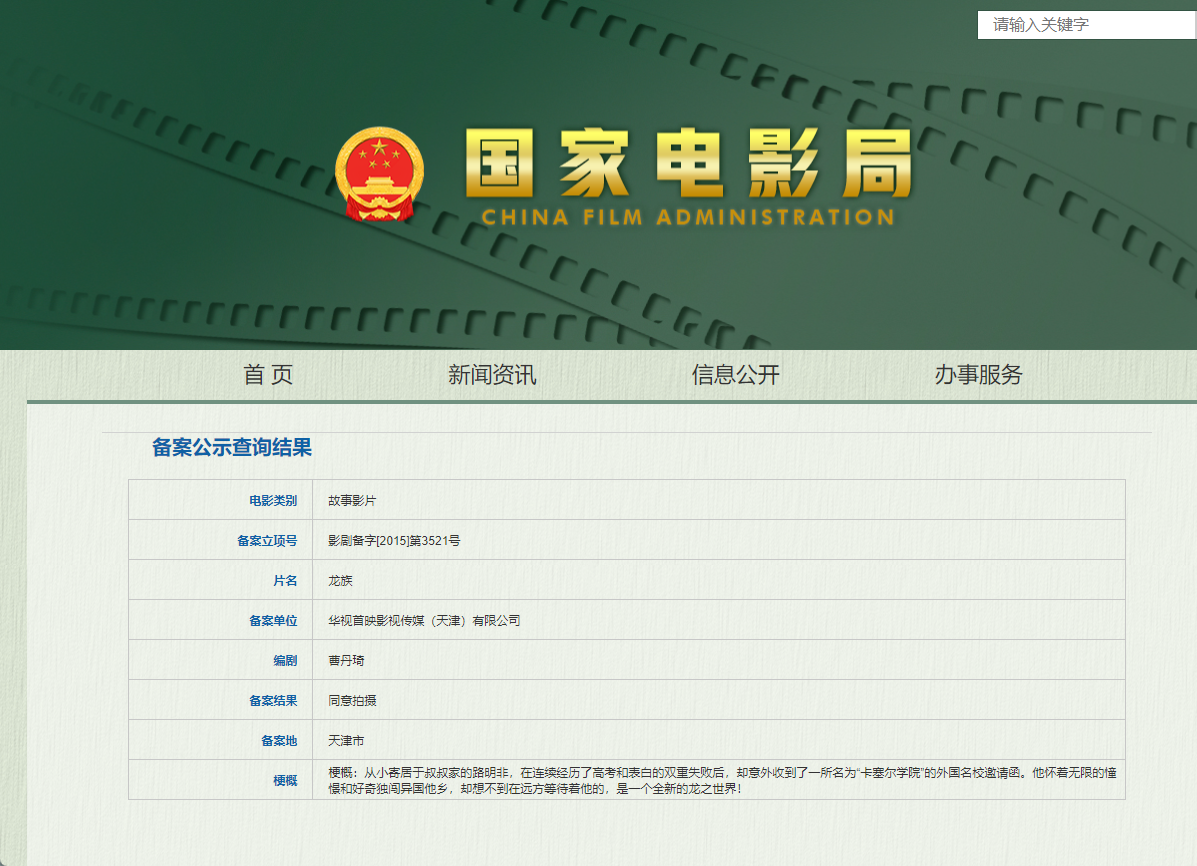Click the 备案立项号 label

click(x=266, y=541)
